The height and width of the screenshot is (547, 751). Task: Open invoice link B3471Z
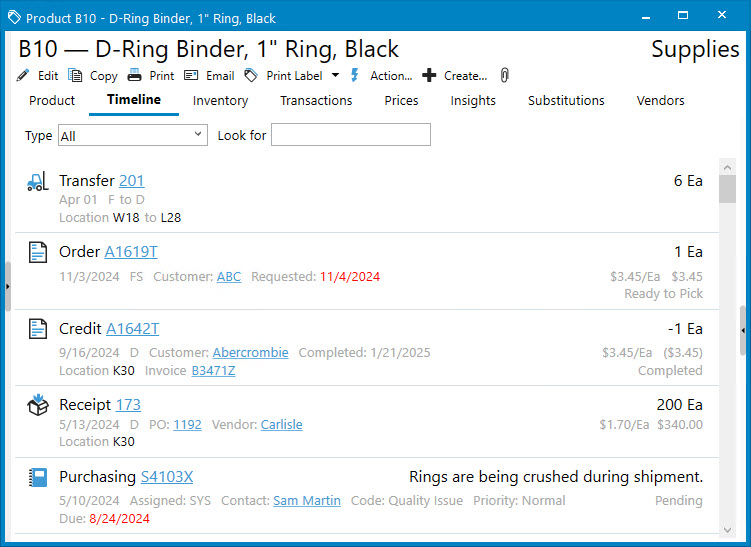click(x=214, y=371)
